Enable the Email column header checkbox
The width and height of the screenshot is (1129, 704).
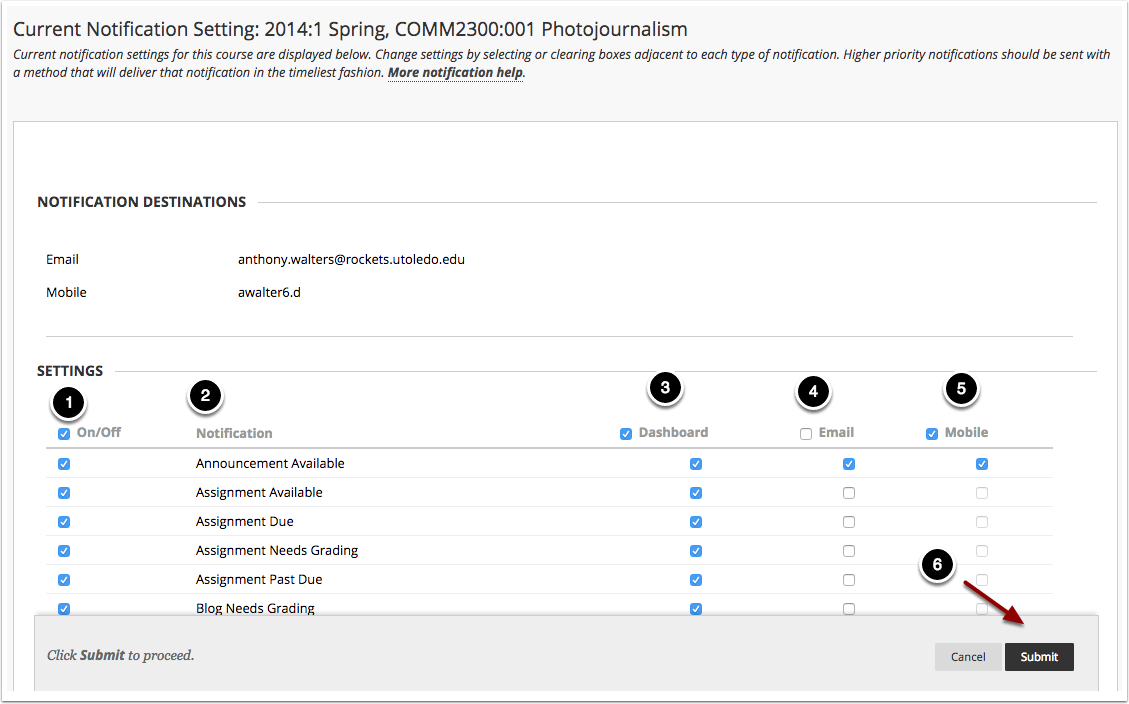[806, 434]
